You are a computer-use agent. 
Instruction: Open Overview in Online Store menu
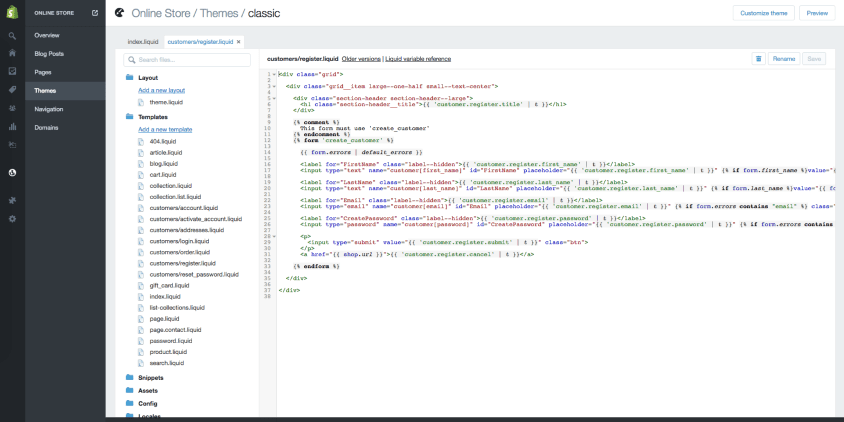(47, 36)
